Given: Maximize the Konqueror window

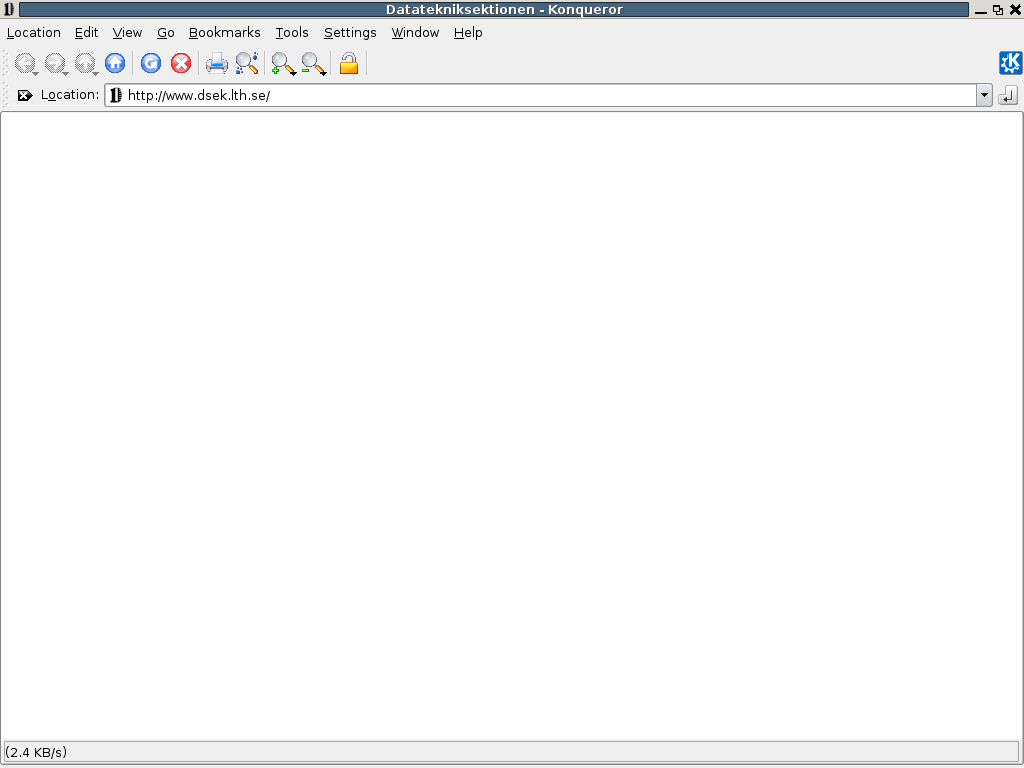Looking at the screenshot, I should point(998,10).
